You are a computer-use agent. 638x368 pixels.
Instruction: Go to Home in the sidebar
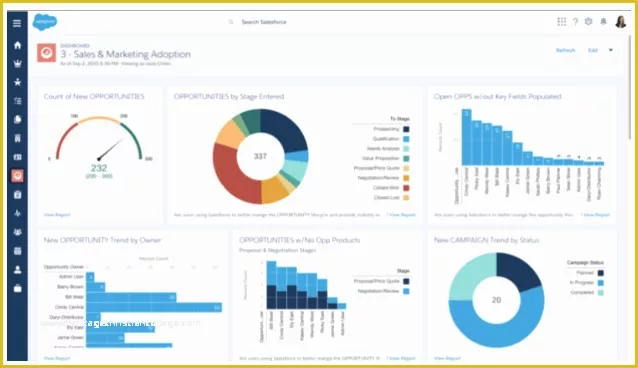point(17,45)
